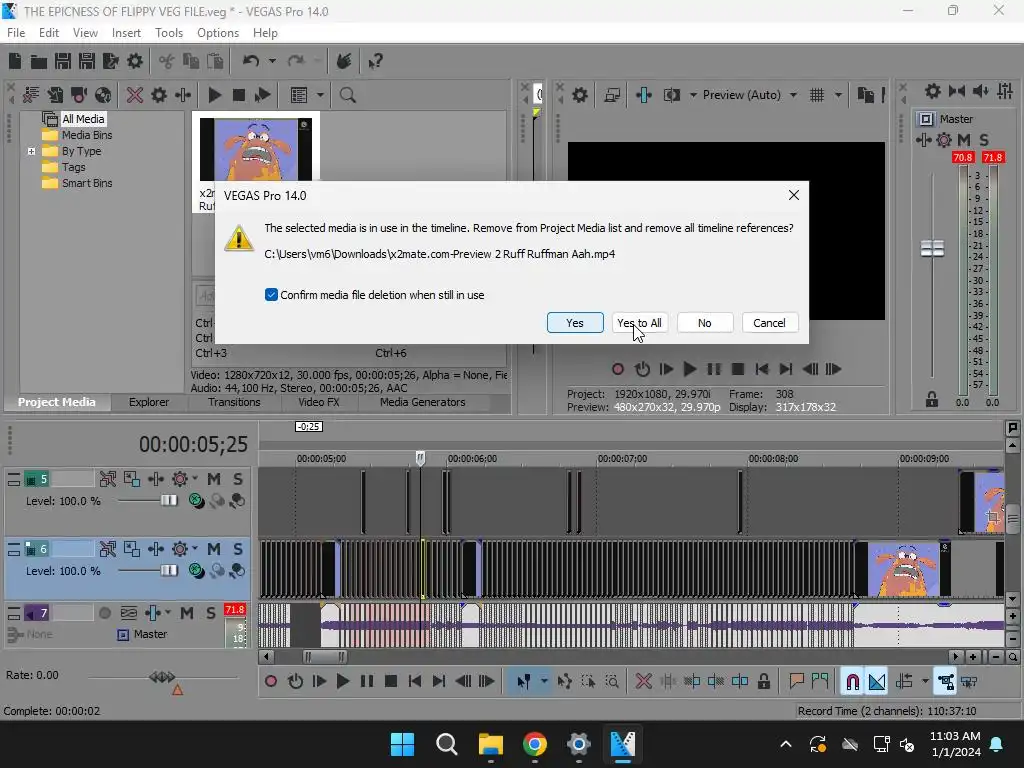Toggle Master fader lock icon
The image size is (1024, 768).
coord(932,399)
